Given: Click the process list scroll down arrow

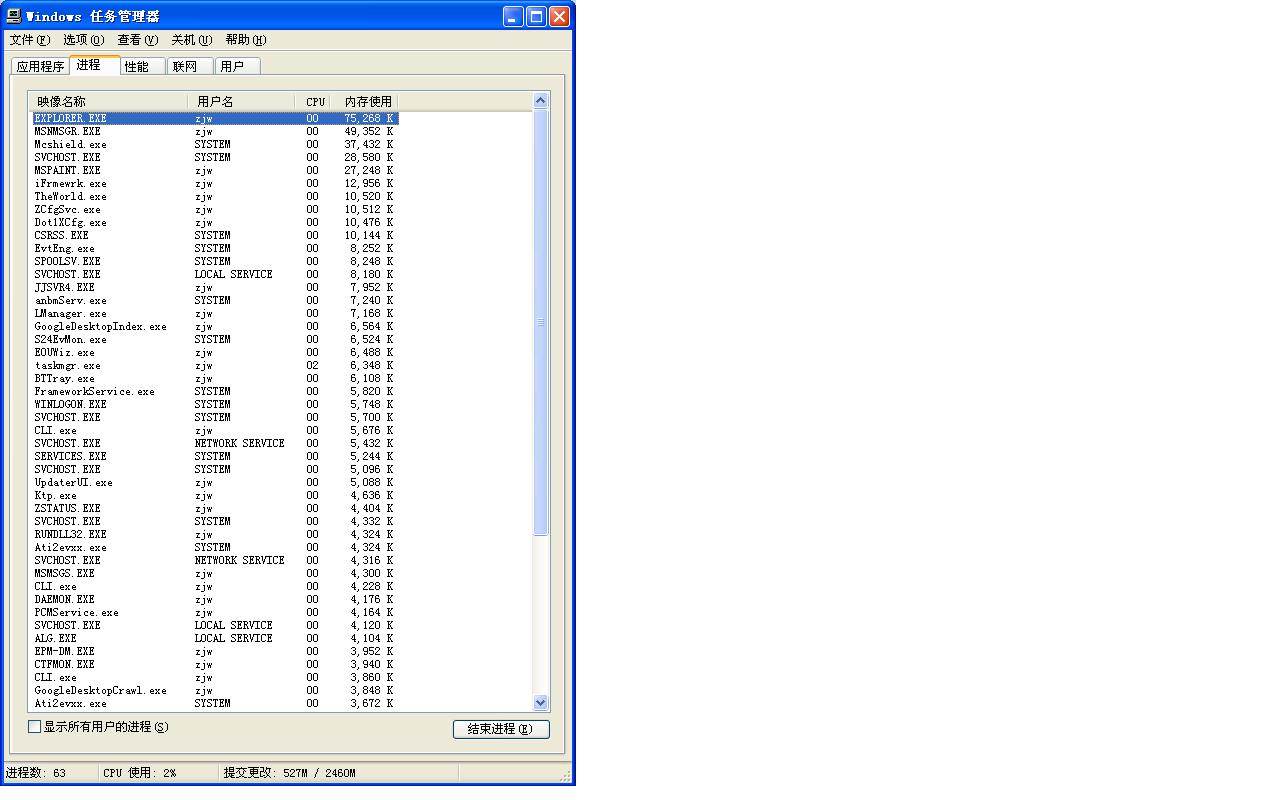Looking at the screenshot, I should 541,703.
